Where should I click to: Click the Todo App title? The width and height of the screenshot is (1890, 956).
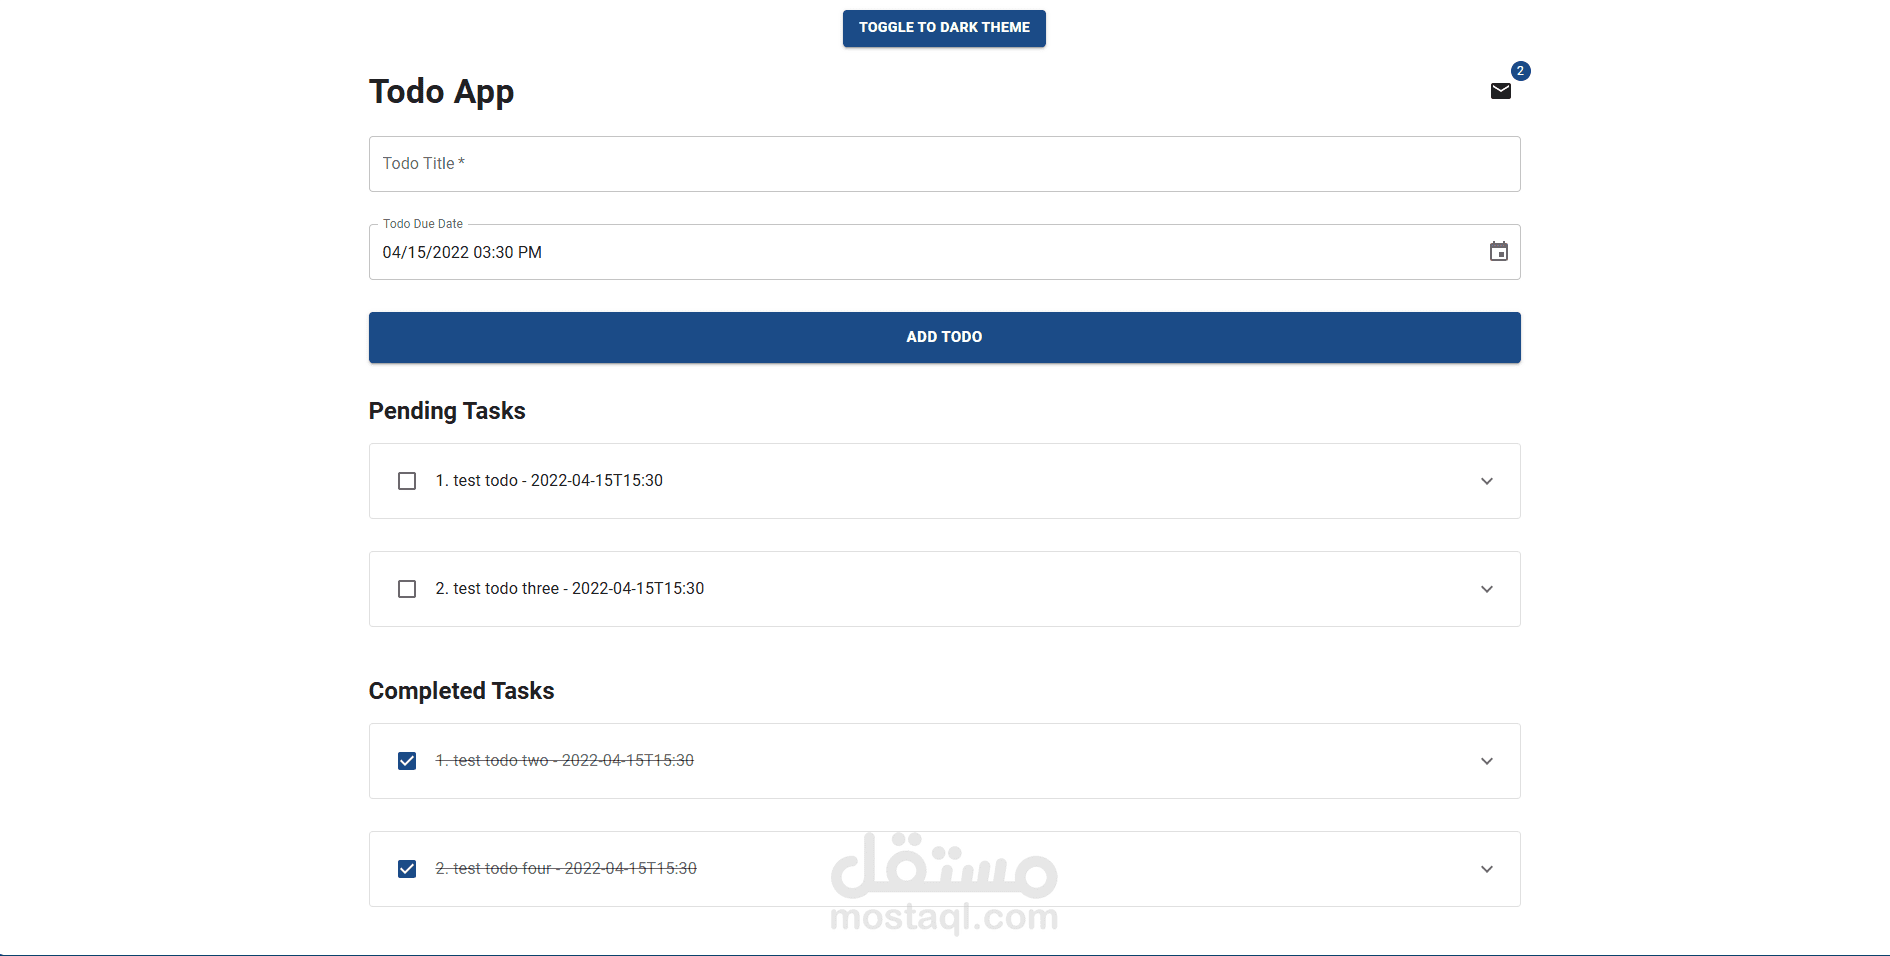click(x=441, y=92)
